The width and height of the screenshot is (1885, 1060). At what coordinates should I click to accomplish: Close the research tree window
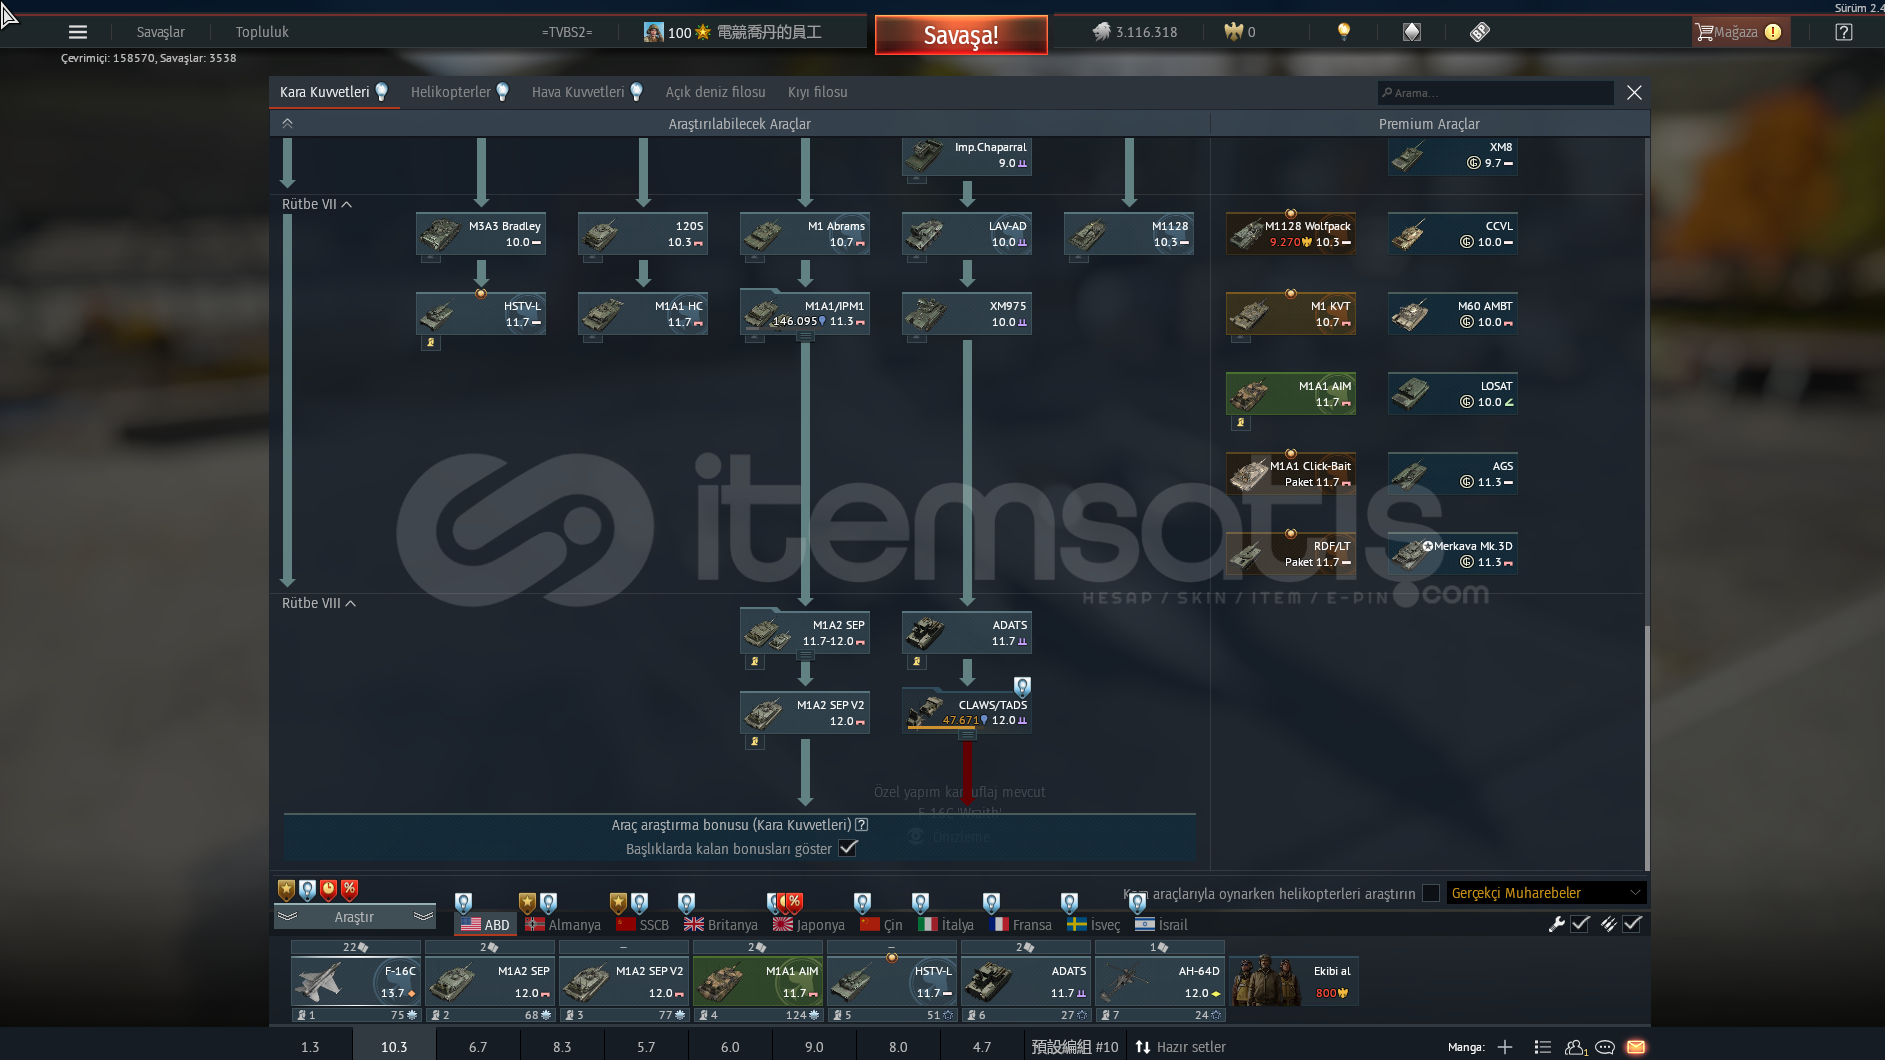1634,92
